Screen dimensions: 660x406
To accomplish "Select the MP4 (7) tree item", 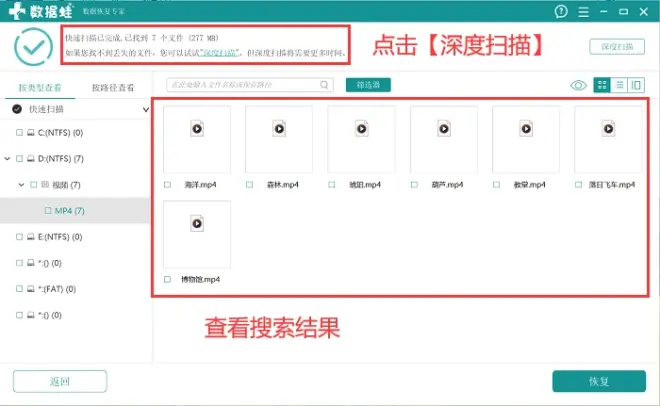I will pyautogui.click(x=75, y=210).
